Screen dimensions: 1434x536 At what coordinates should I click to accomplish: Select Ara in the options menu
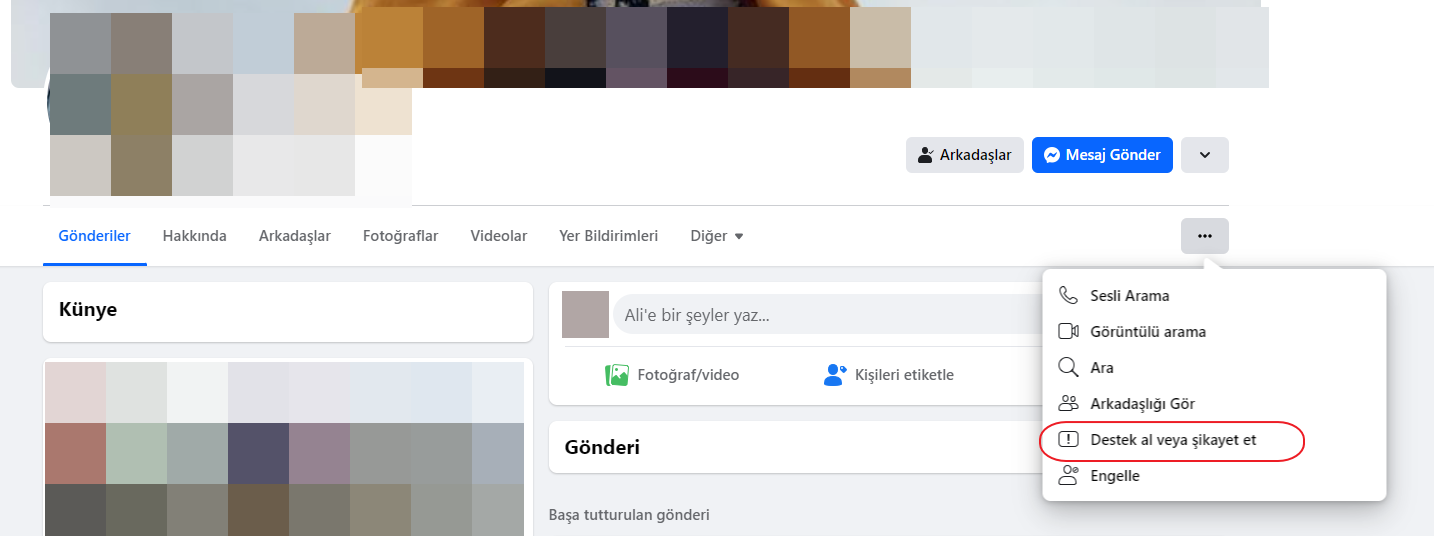coord(1214,368)
